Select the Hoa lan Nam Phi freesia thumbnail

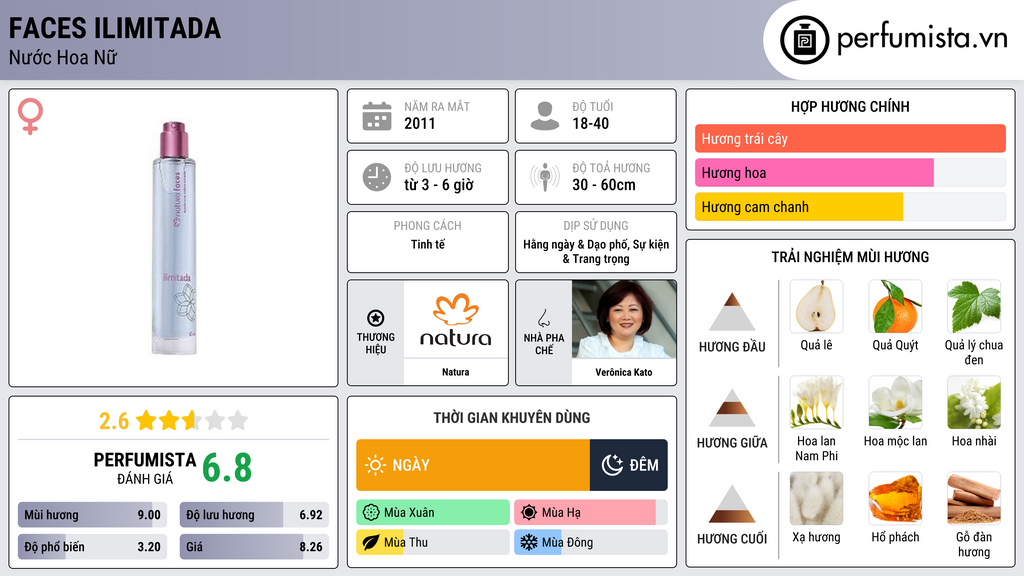click(x=816, y=402)
